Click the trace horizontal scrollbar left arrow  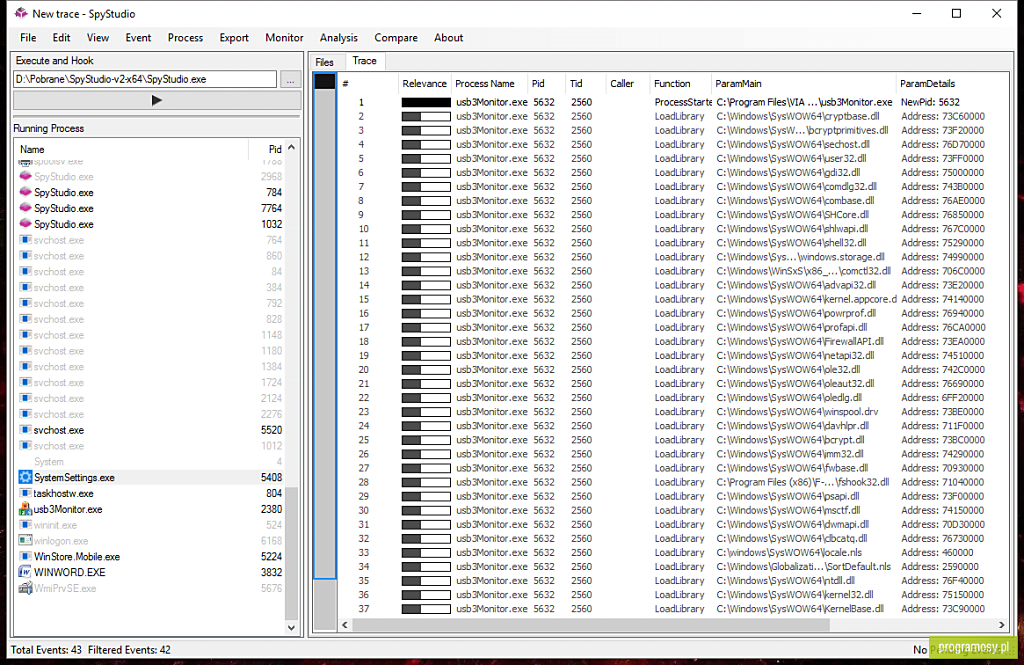pyautogui.click(x=345, y=625)
